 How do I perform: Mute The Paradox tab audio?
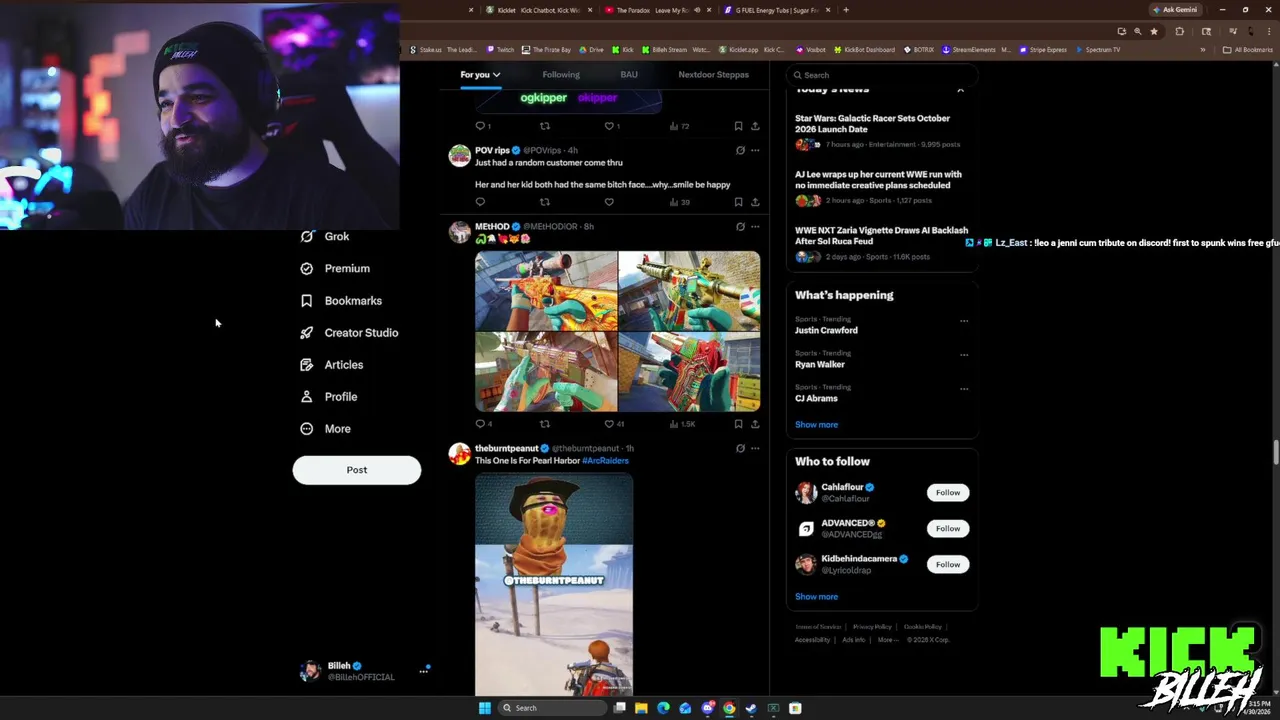pos(697,10)
